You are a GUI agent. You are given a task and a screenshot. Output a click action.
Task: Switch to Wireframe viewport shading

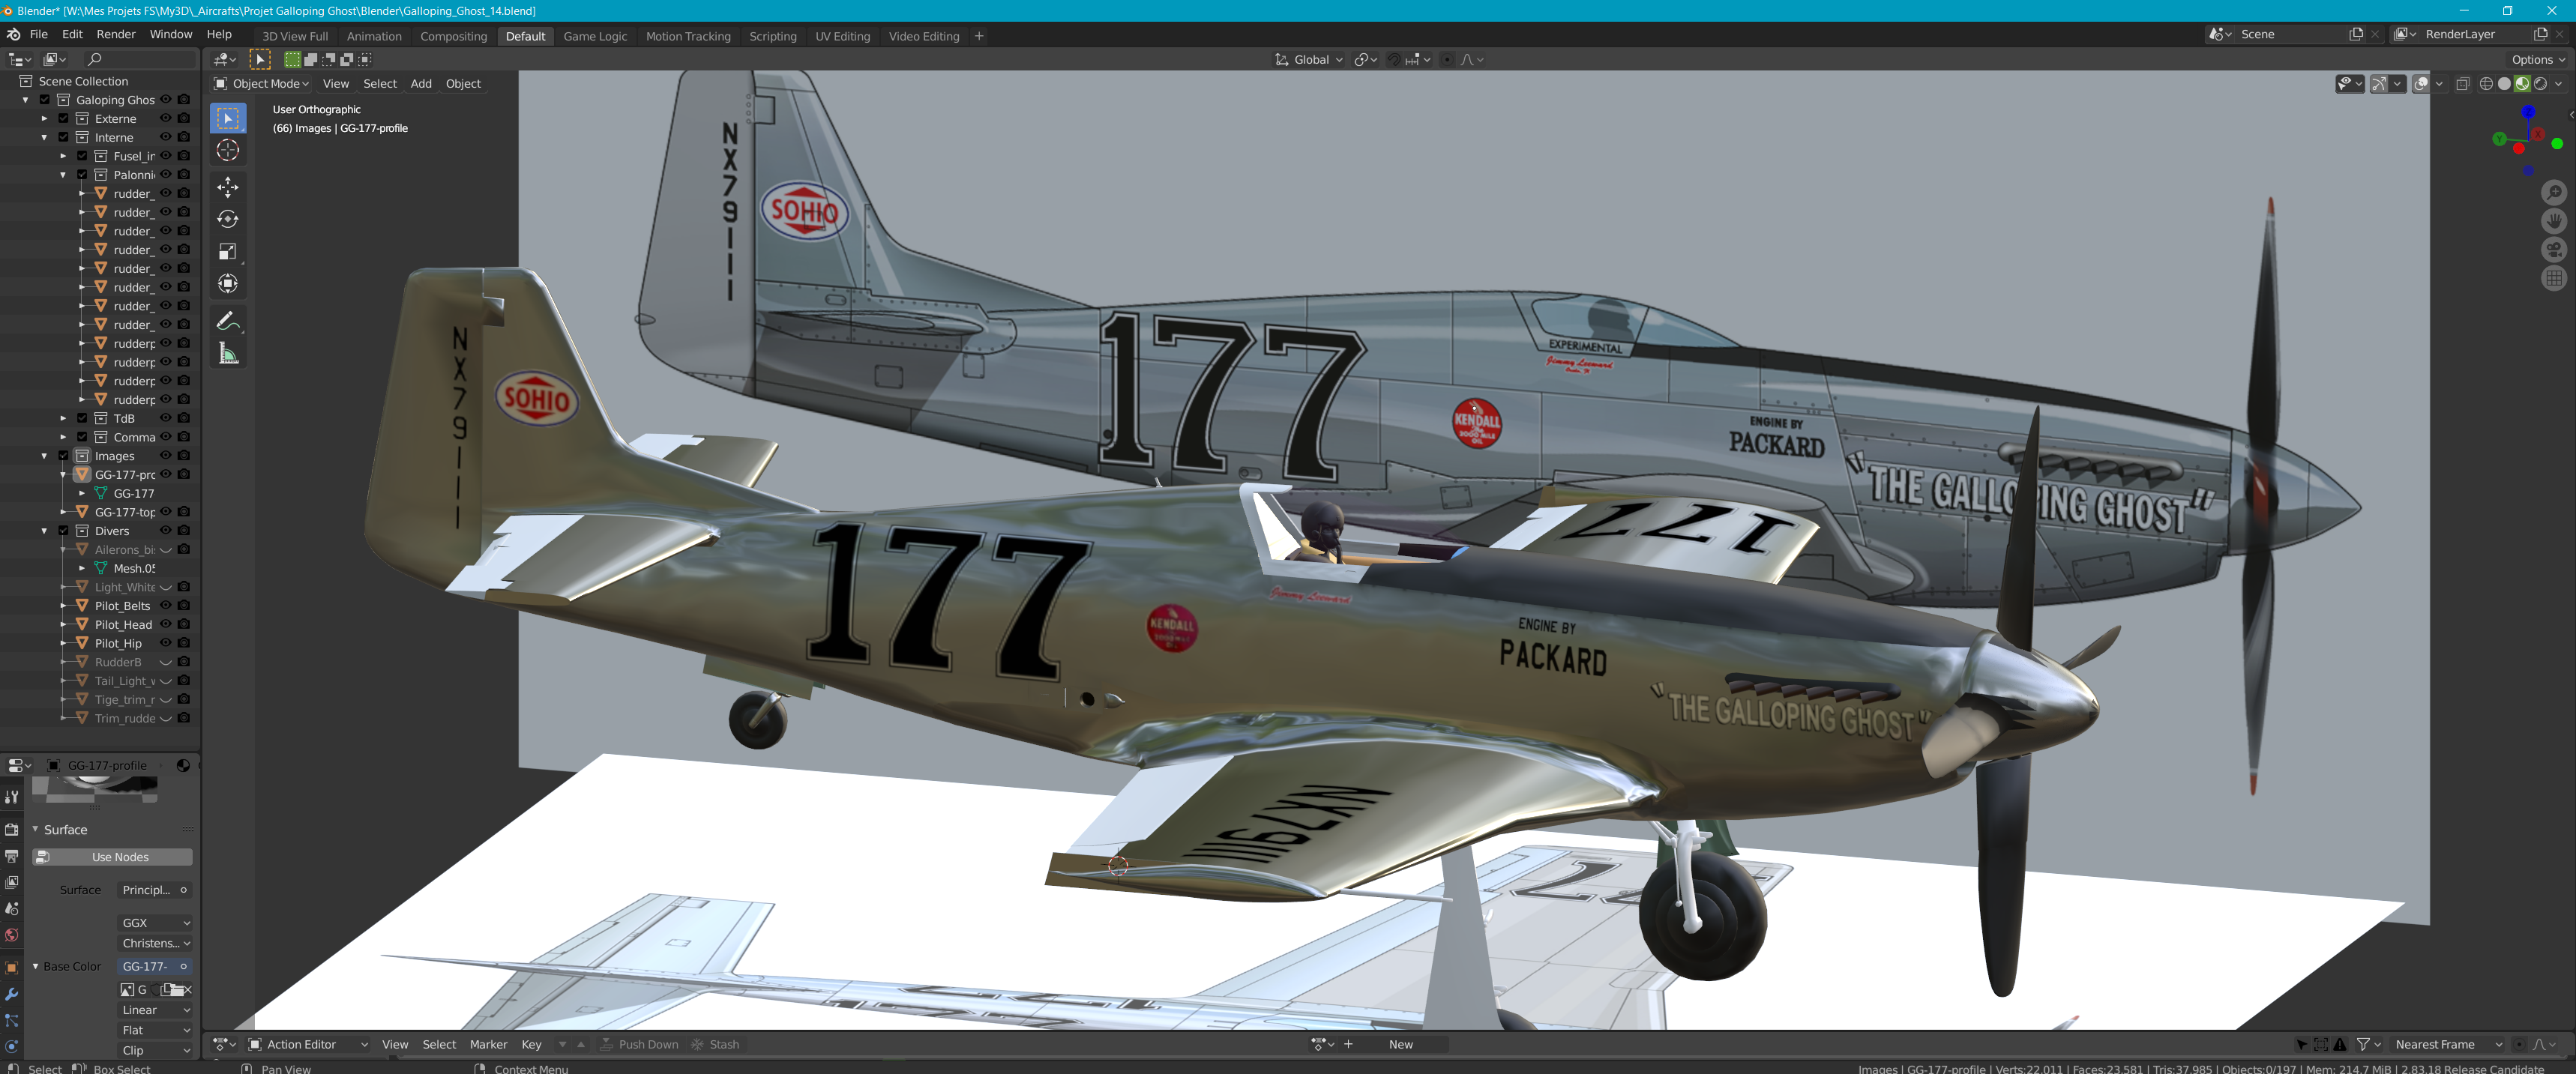pos(2486,84)
